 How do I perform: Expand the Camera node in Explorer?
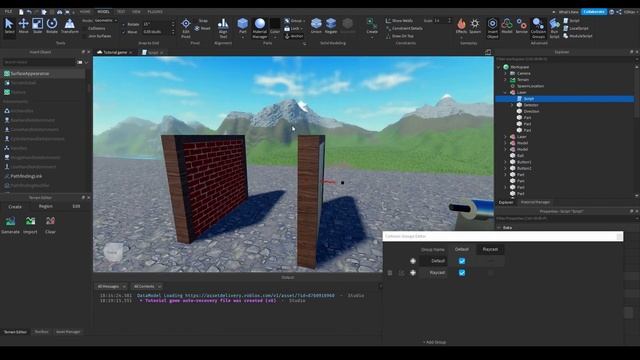(505, 73)
